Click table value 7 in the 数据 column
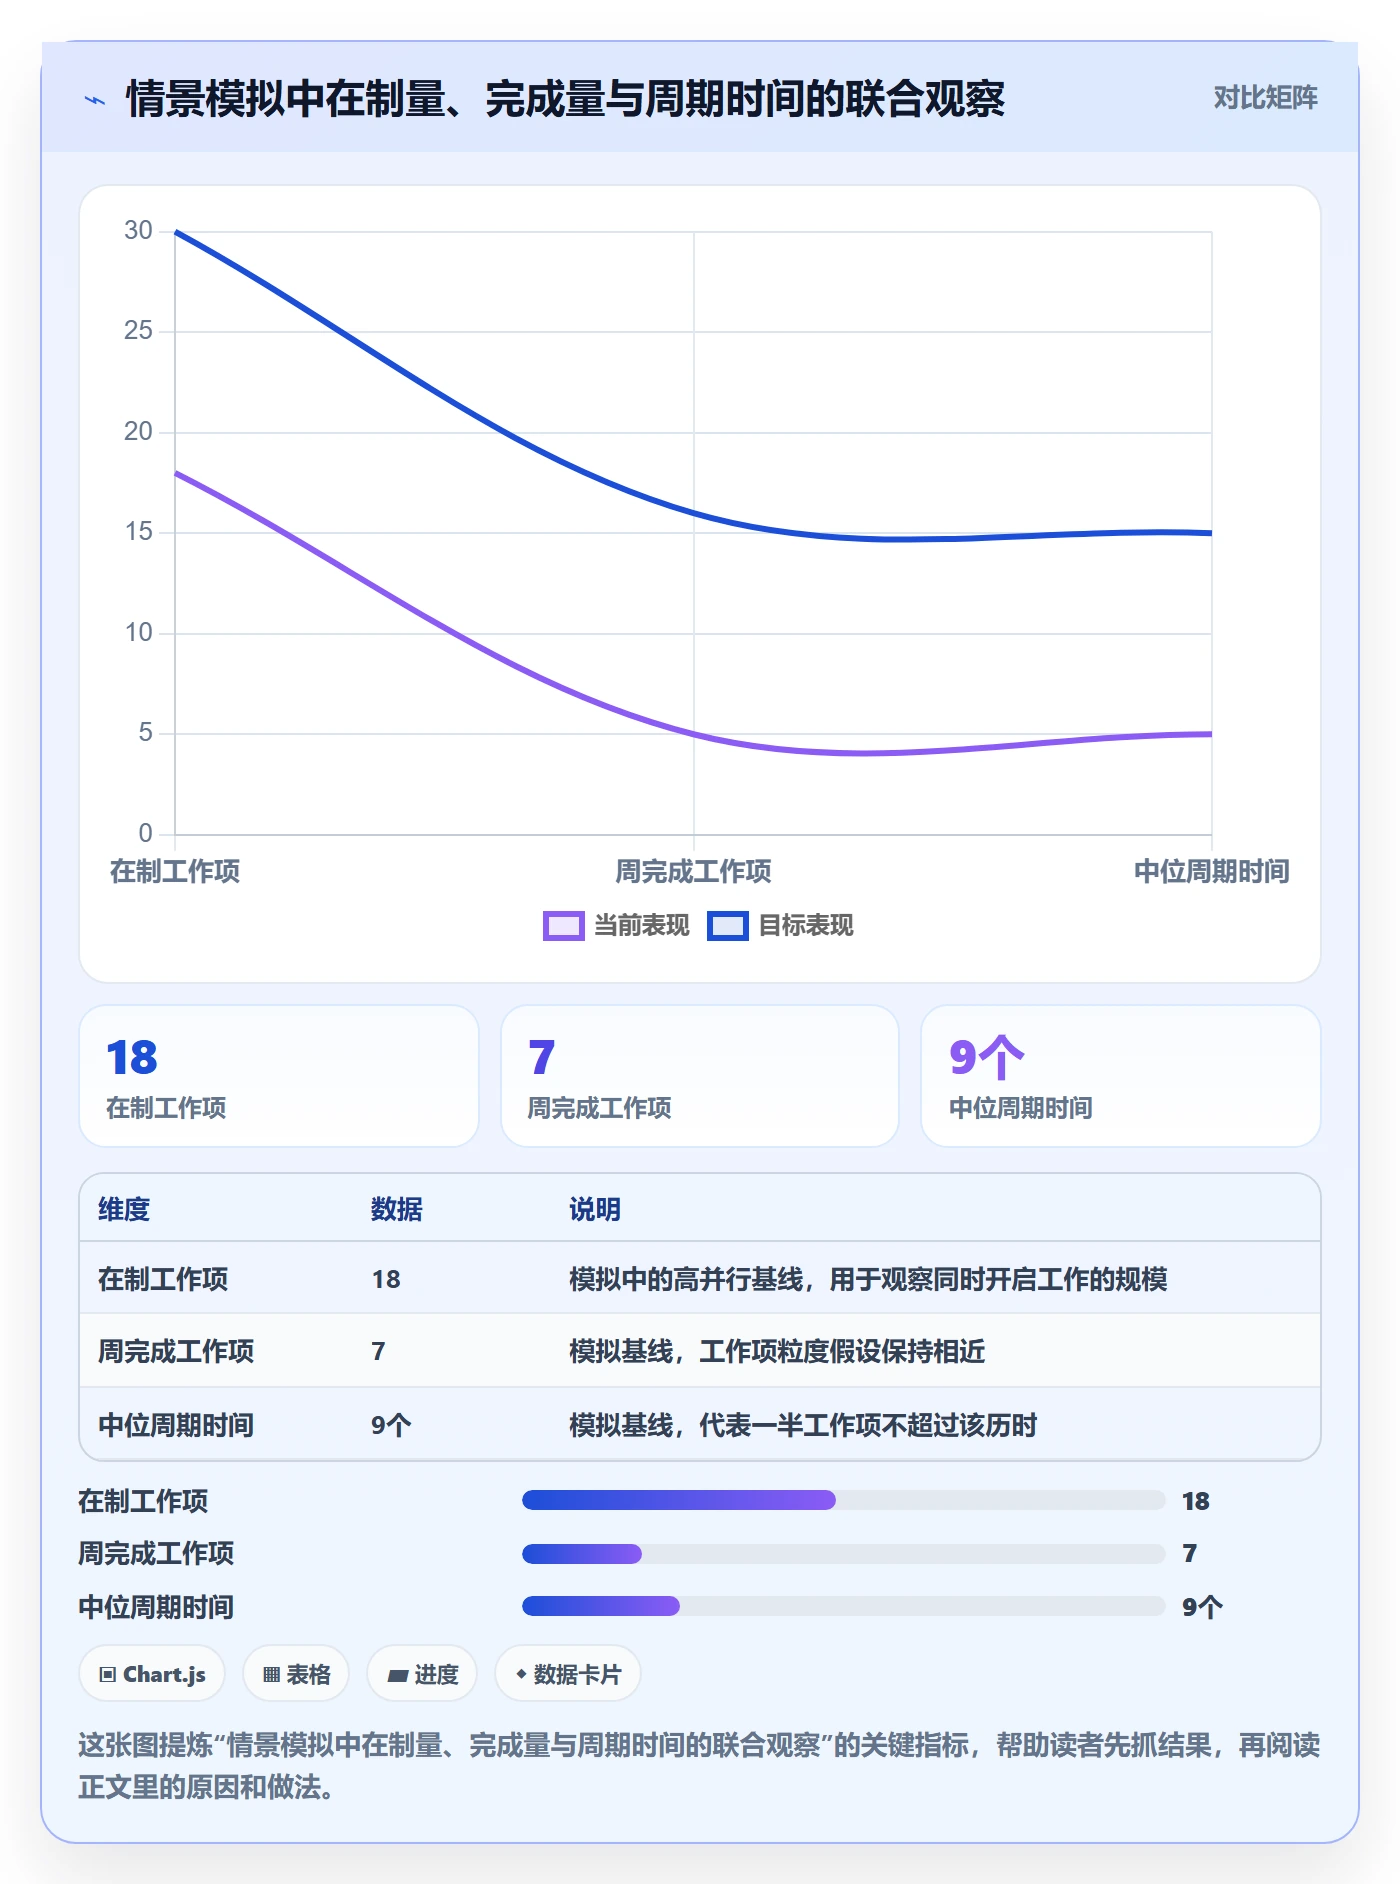Viewport: 1400px width, 1884px height. 378,1352
